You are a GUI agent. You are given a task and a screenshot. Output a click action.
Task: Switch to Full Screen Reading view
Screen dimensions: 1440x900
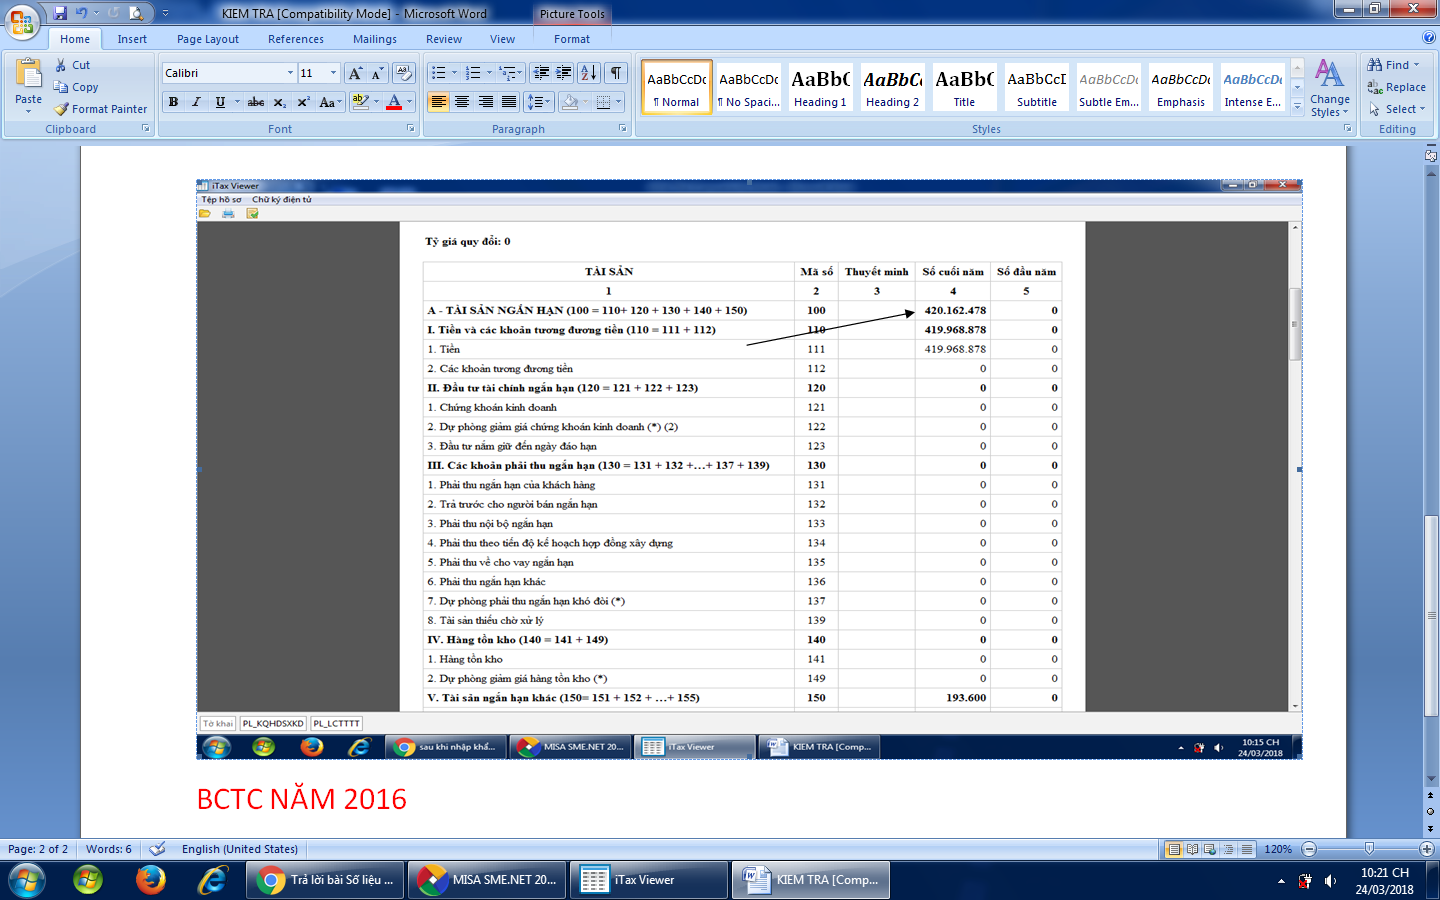pyautogui.click(x=1192, y=849)
